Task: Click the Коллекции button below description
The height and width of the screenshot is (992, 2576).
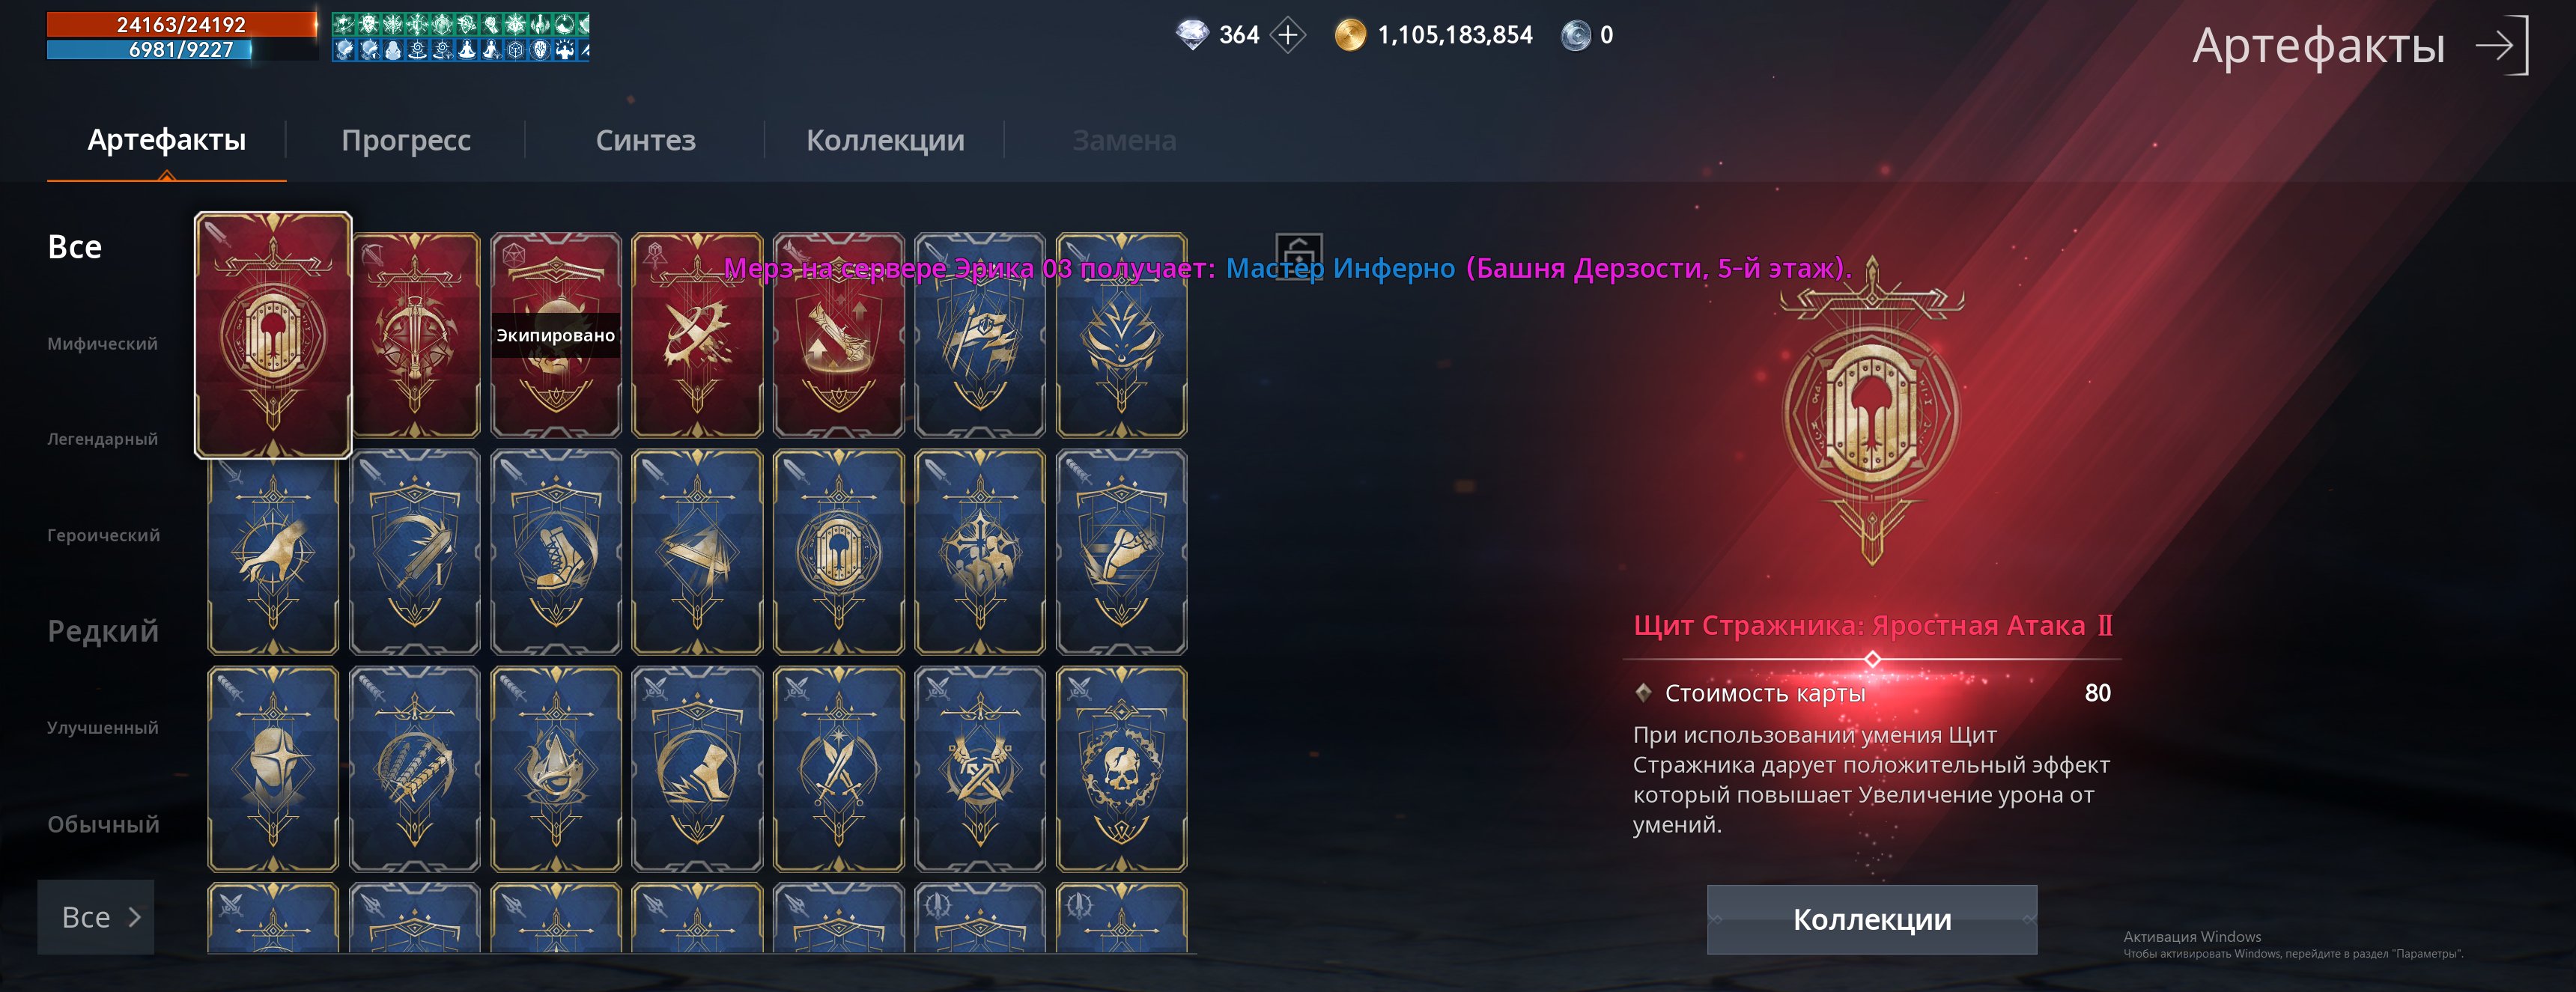Action: coord(1872,919)
